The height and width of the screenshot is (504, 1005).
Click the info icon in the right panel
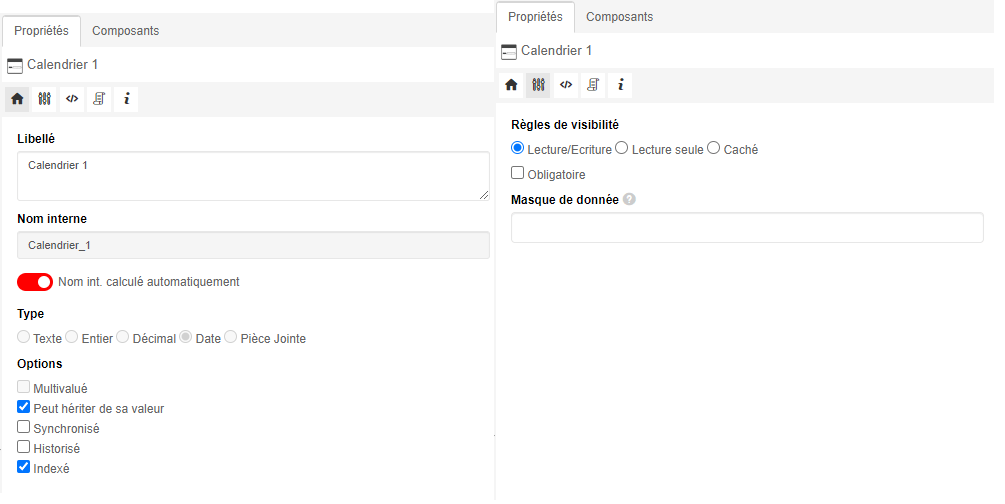point(621,85)
